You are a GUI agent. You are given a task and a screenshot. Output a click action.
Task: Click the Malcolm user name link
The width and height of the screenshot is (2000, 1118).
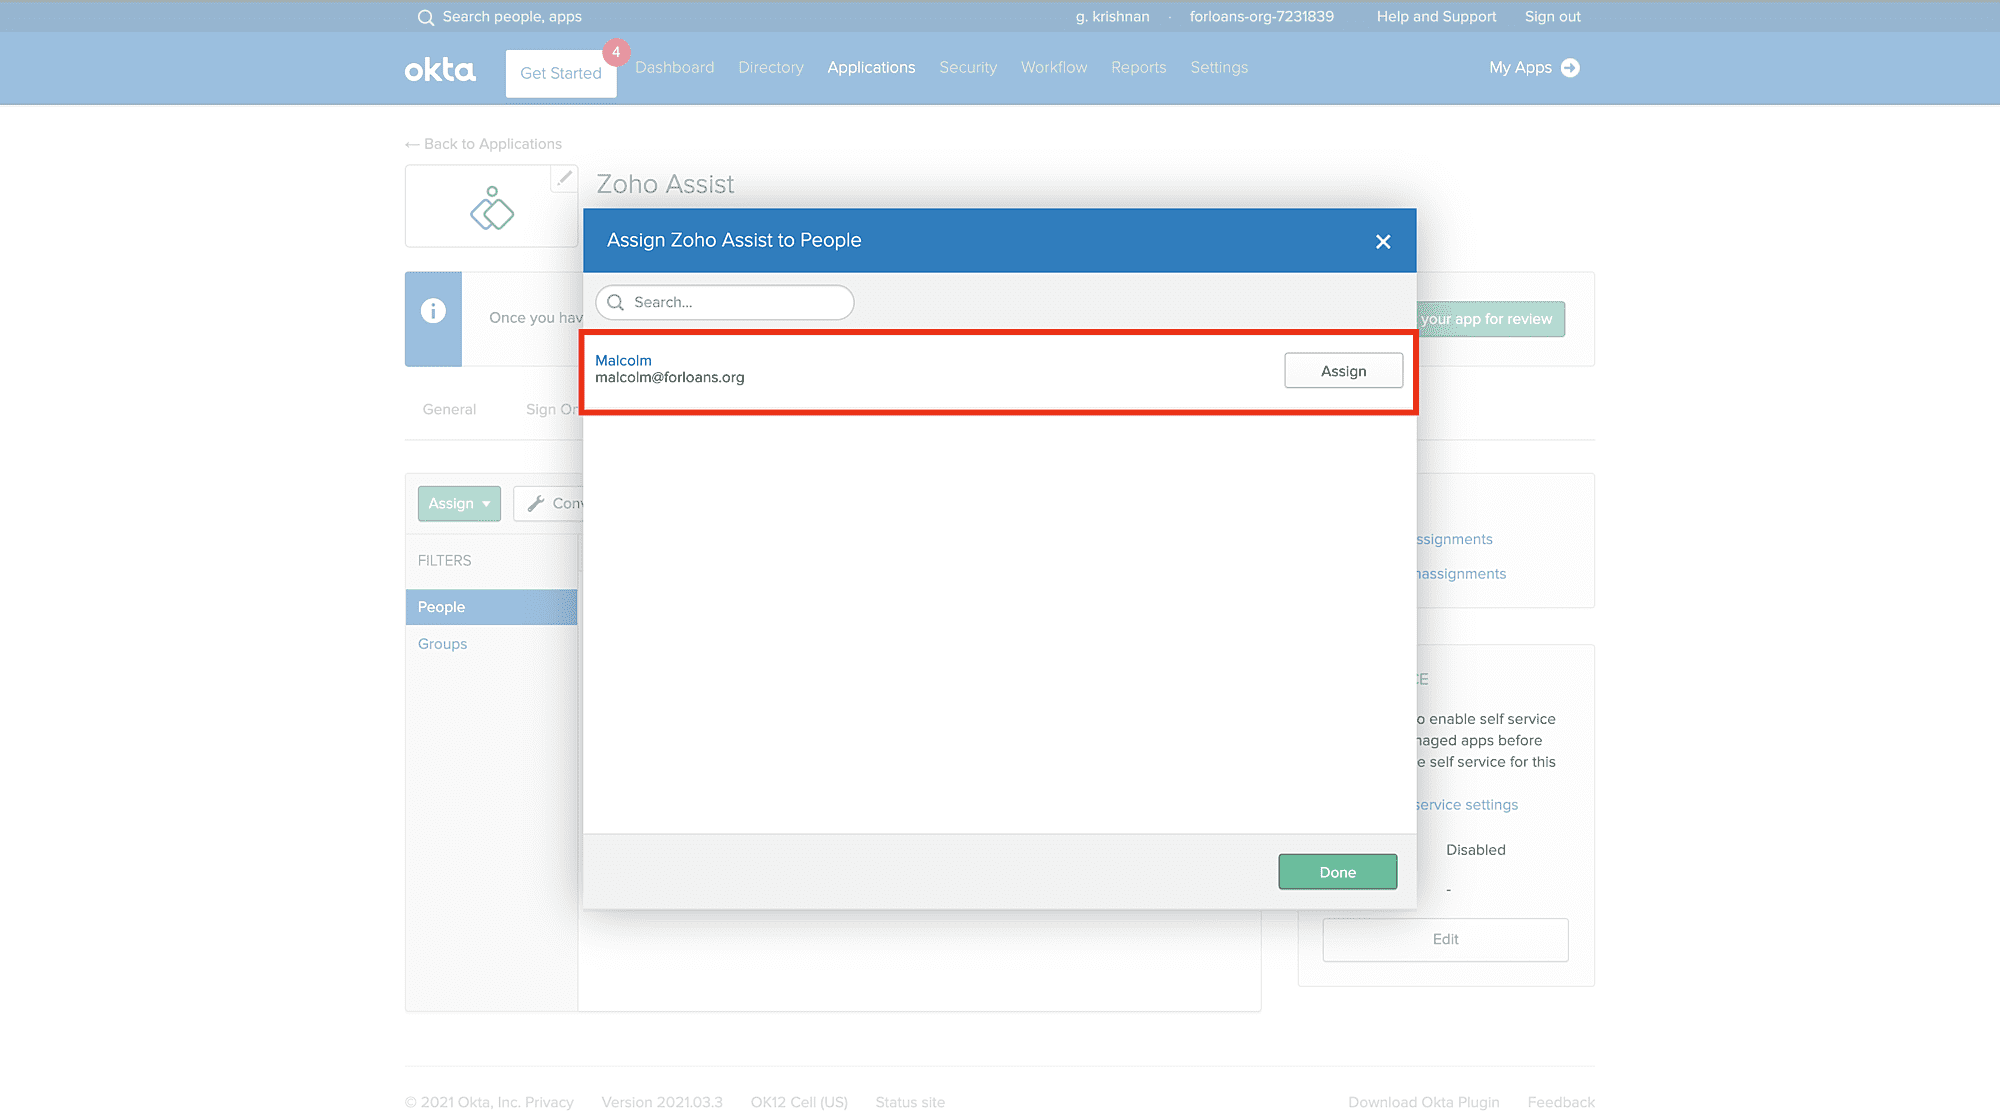623,360
